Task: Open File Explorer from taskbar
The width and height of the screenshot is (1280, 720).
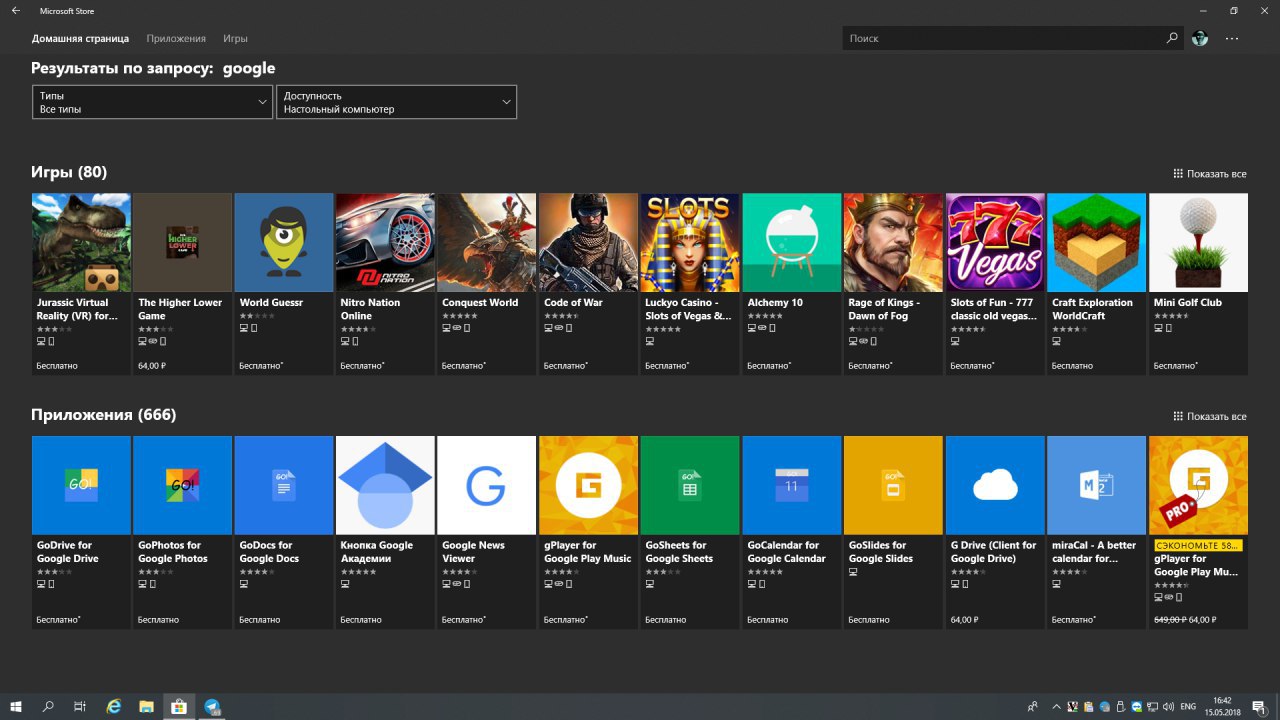Action: 146,706
